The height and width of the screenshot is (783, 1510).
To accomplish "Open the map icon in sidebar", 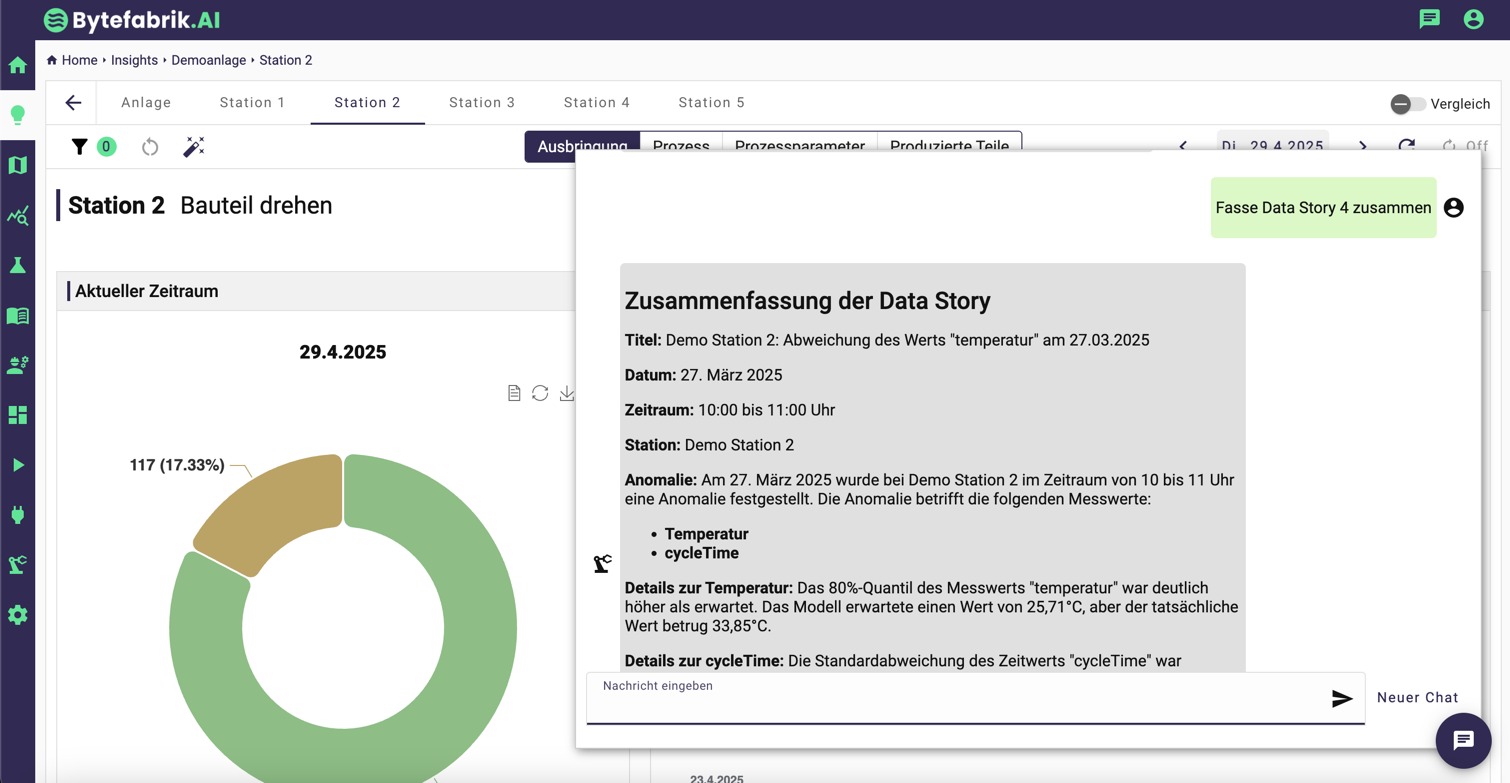I will 18,165.
